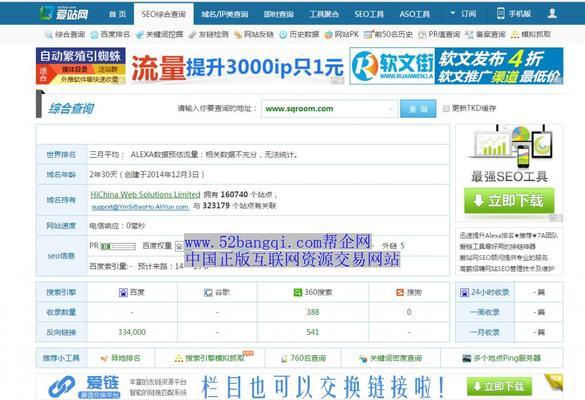
Task: Click the 最强SEO工具 devices image
Action: tap(510, 147)
